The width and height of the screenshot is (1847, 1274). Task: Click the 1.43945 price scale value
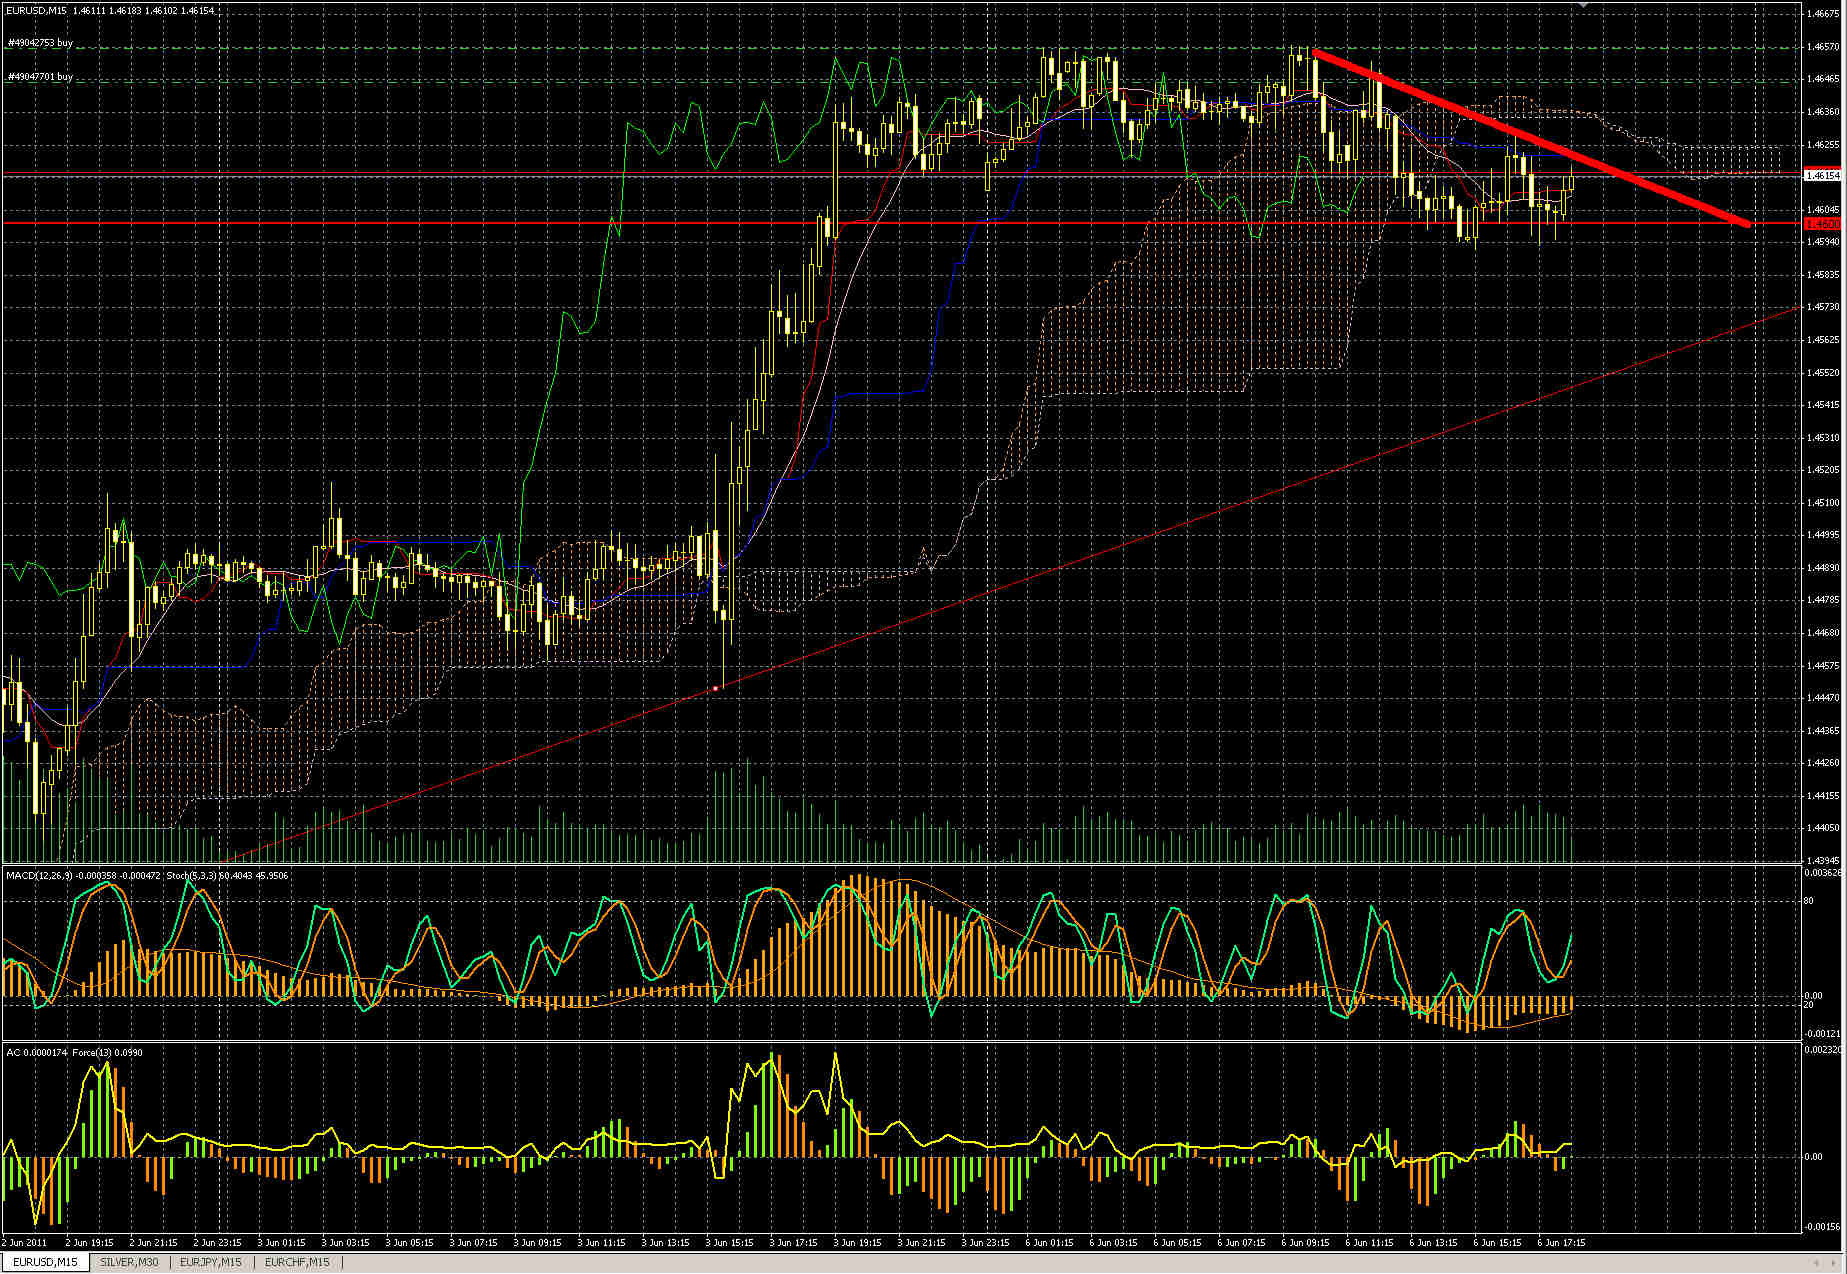click(x=1822, y=860)
